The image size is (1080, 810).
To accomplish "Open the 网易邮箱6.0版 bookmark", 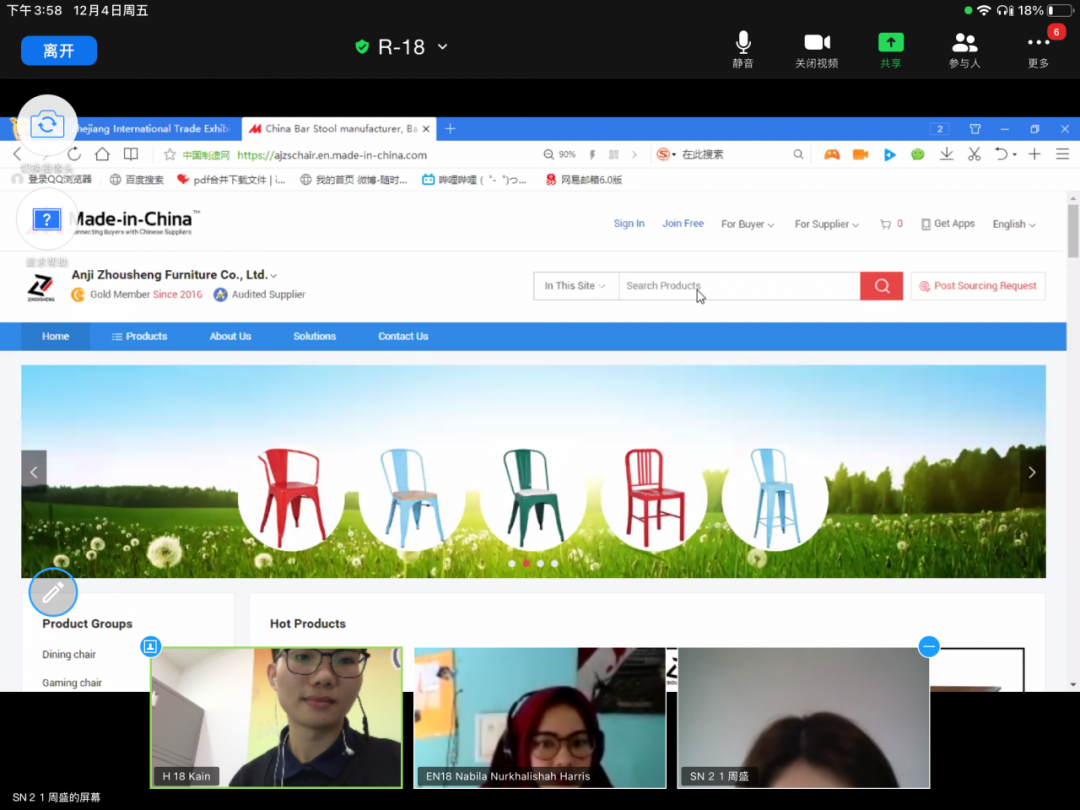I will [x=584, y=180].
